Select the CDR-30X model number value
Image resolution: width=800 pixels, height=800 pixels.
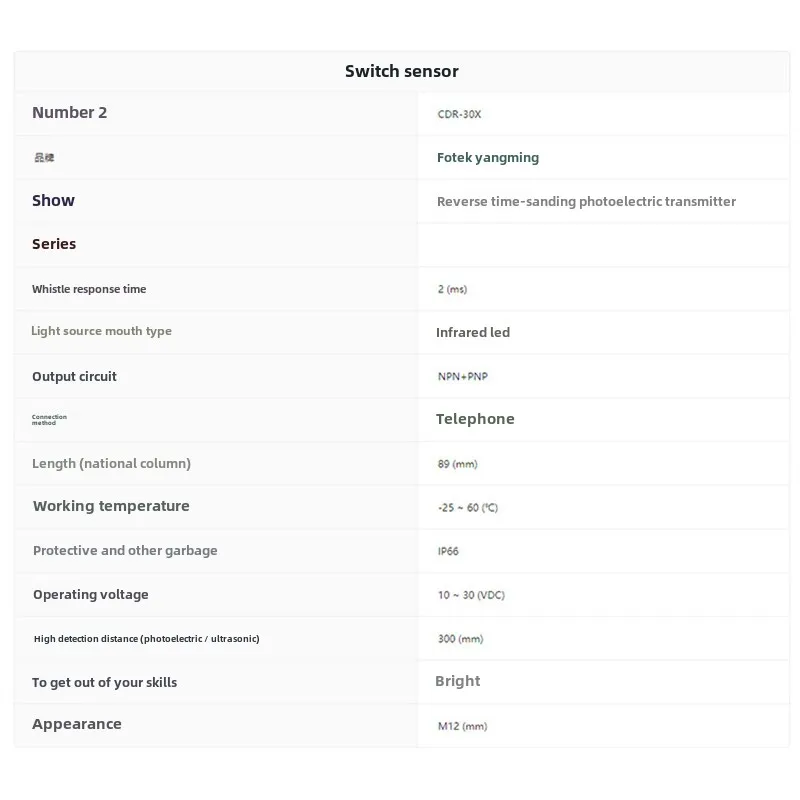459,114
